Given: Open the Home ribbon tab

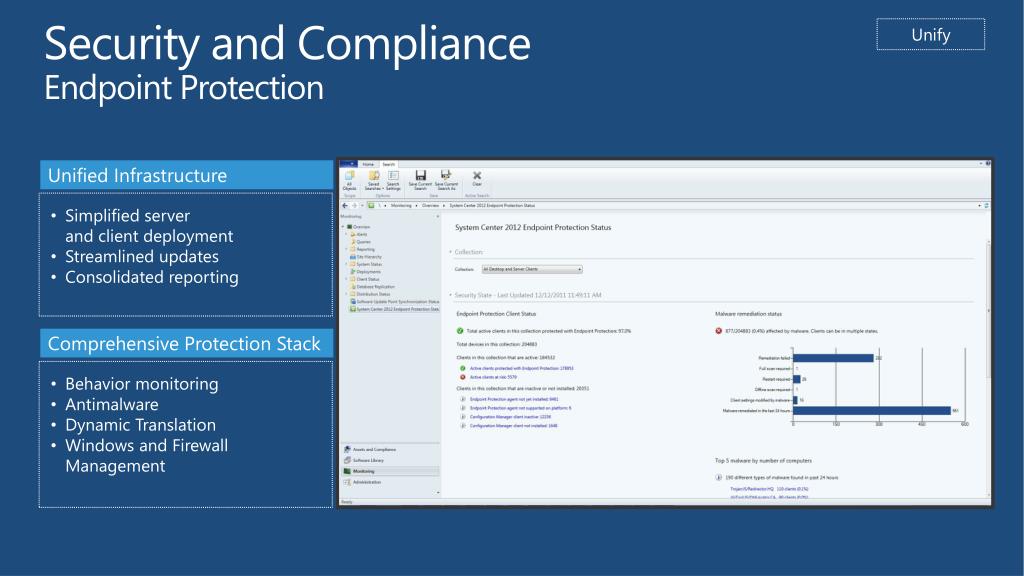Looking at the screenshot, I should (x=368, y=165).
